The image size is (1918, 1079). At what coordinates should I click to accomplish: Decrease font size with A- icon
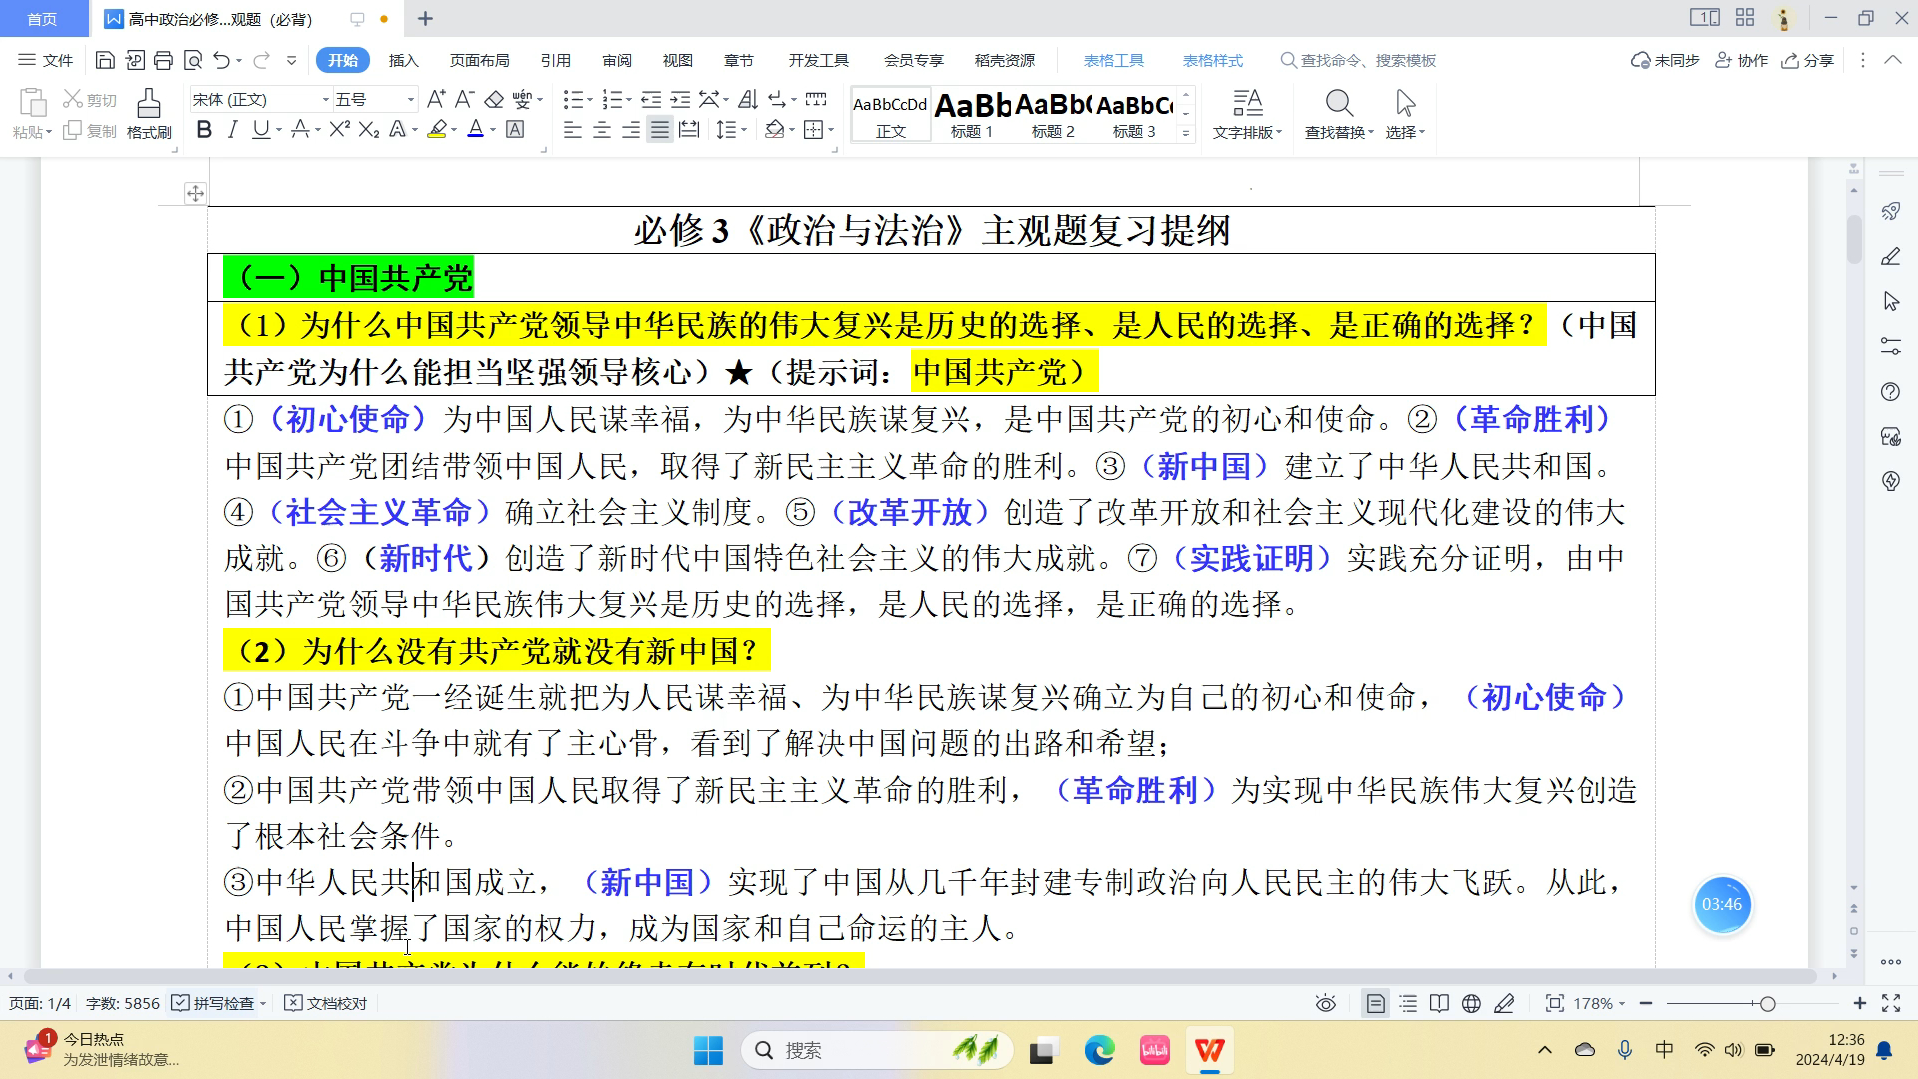point(464,99)
